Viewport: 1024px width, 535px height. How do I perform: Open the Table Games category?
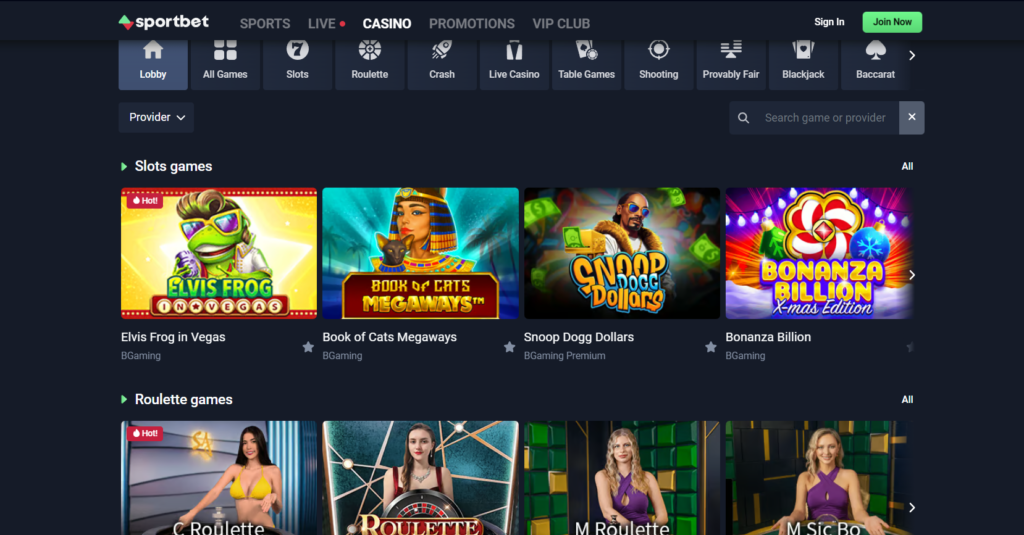[586, 64]
